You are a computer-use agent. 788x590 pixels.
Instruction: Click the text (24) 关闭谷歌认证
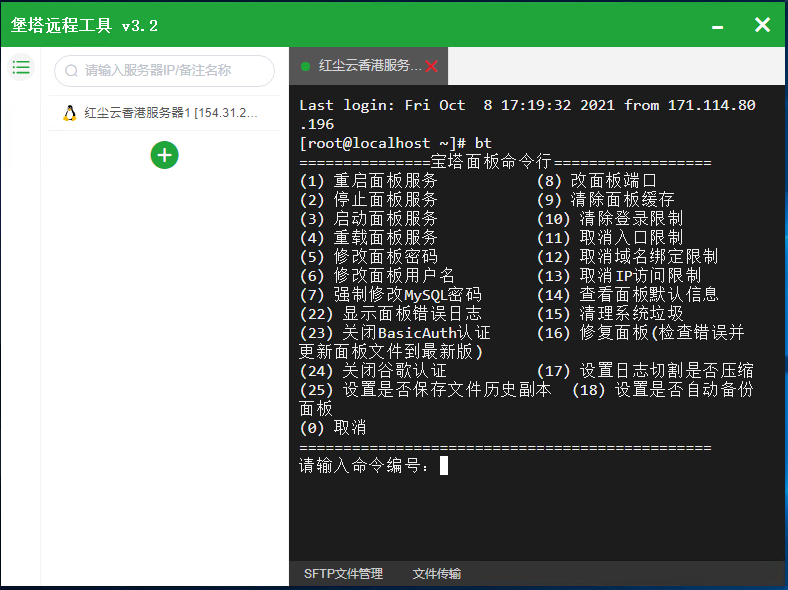(x=373, y=371)
